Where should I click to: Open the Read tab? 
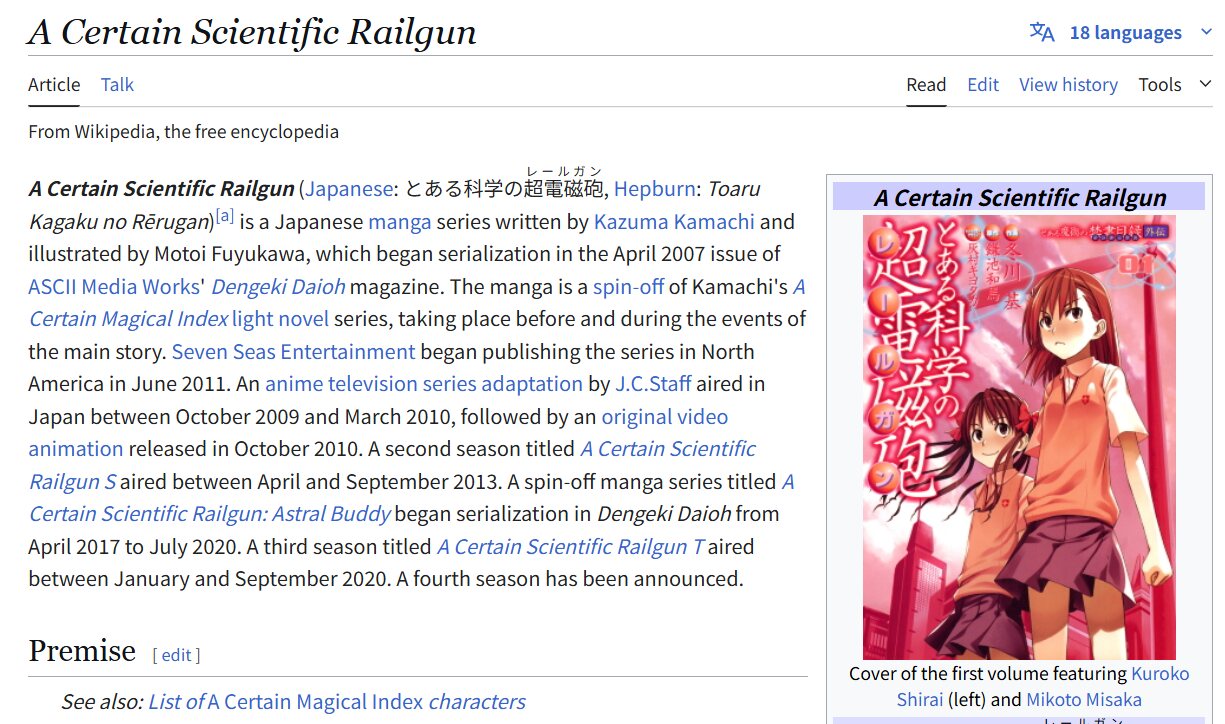[926, 85]
